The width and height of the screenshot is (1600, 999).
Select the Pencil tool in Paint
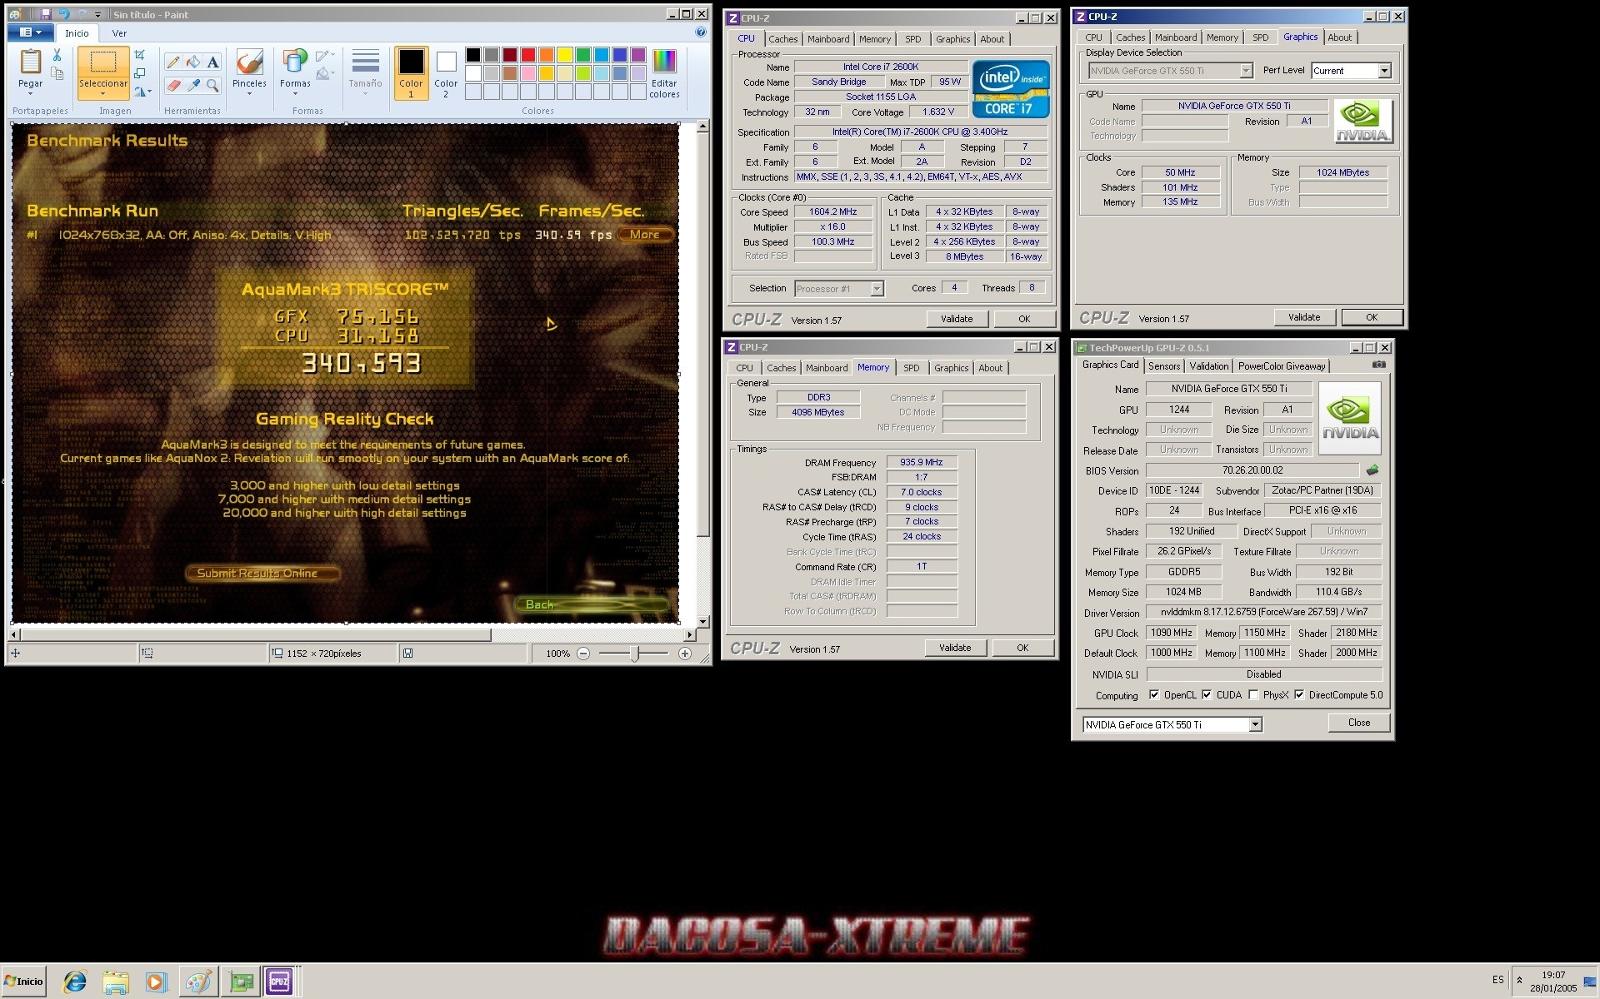coord(173,62)
